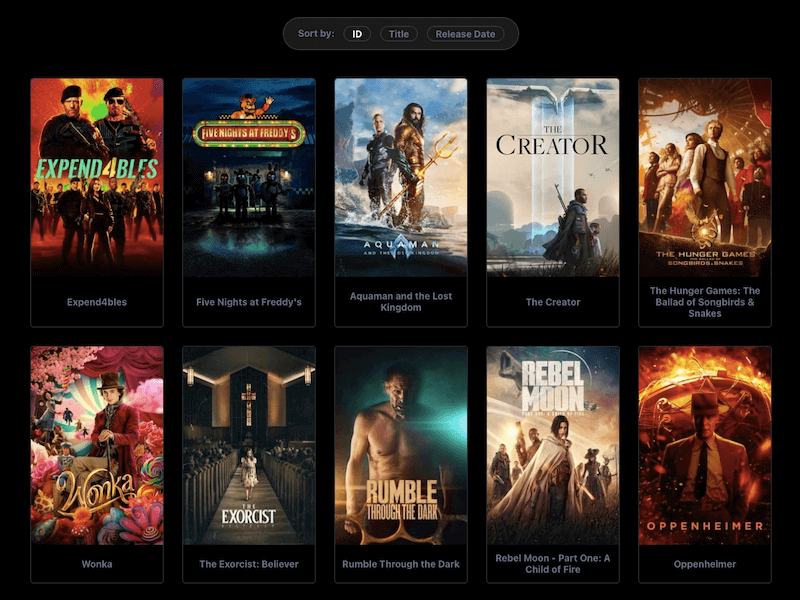Open the Hunger Games Songbirds & Snakes poster
This screenshot has width=800, height=600.
705,178
